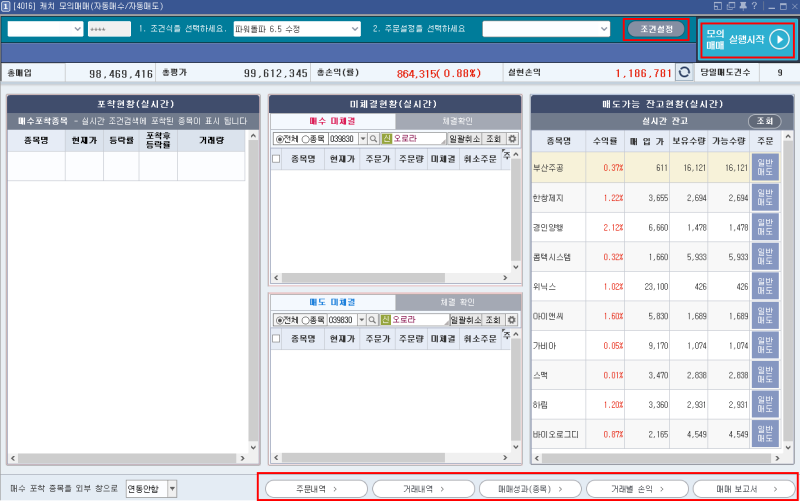Viewport: 800px width, 501px height.
Task: Click horizontal scrollbar of 포착현황 panel
Action: tap(128, 458)
